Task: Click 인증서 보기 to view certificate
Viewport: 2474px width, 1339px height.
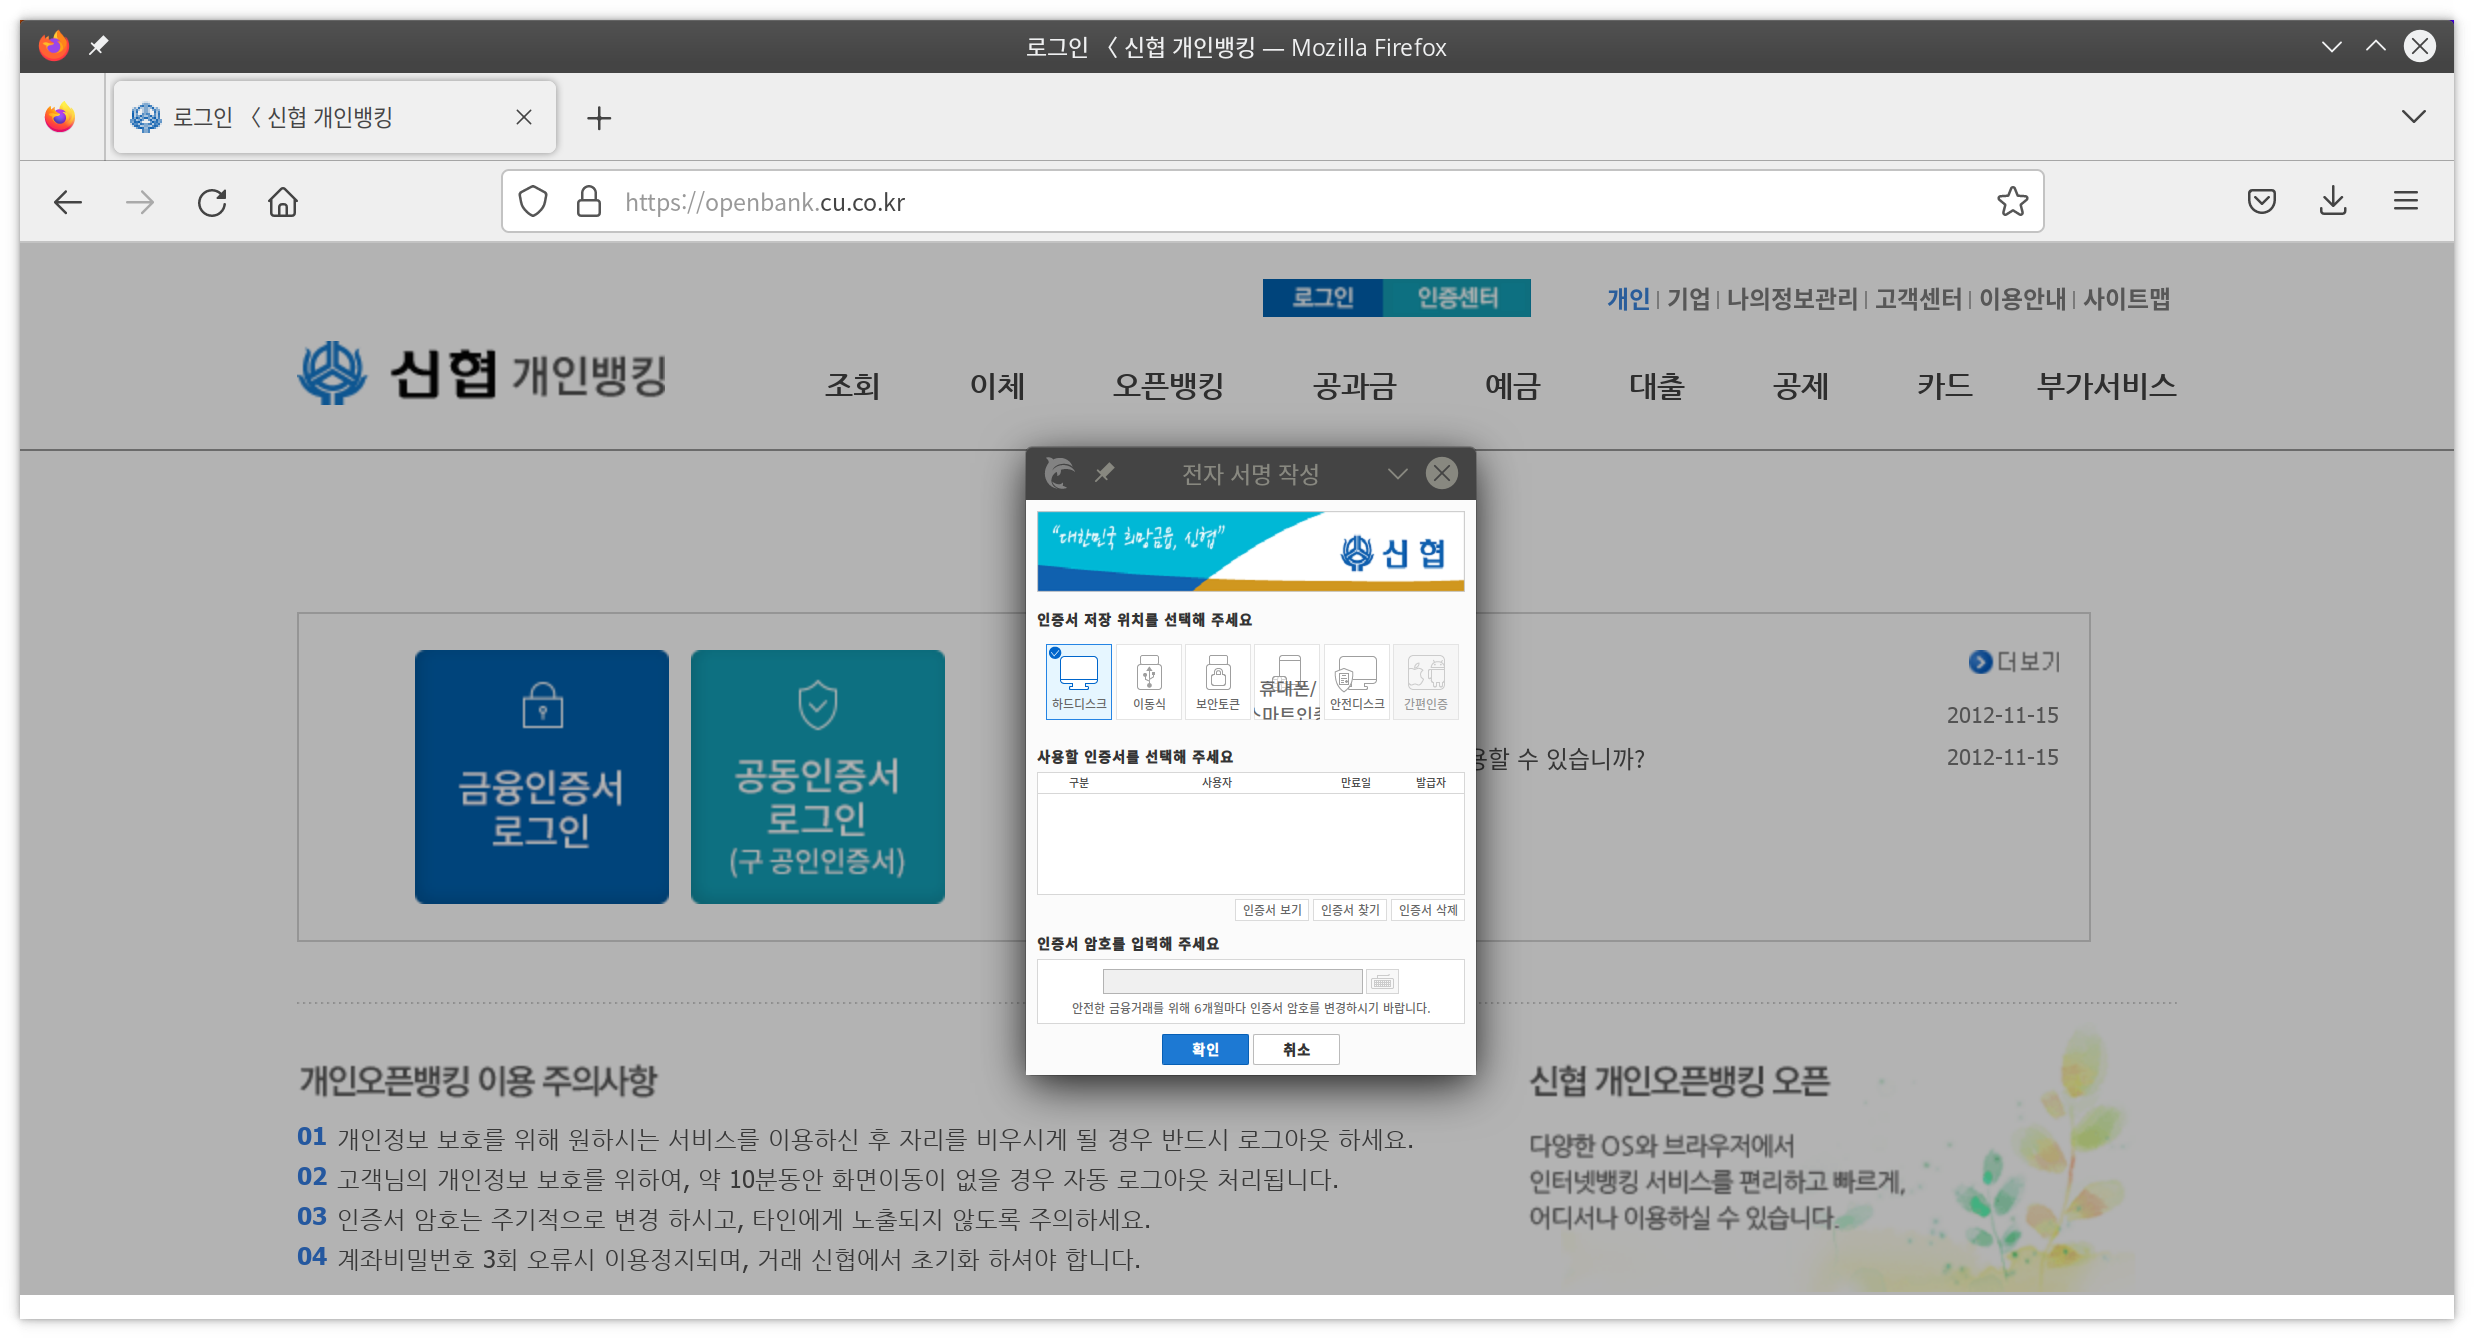Action: (1272, 910)
